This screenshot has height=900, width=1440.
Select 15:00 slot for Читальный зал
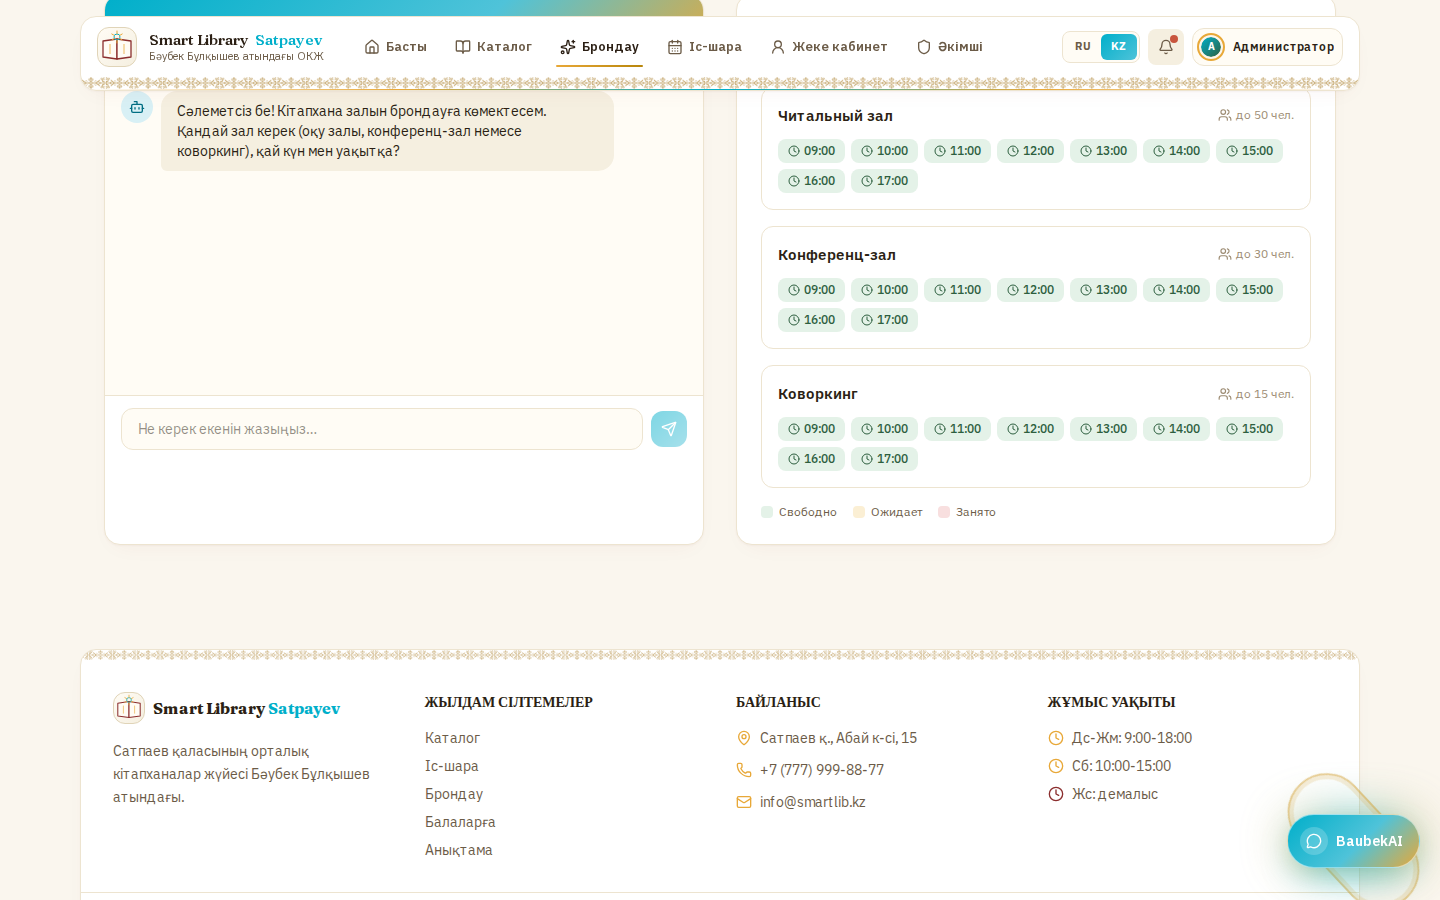pos(1250,151)
